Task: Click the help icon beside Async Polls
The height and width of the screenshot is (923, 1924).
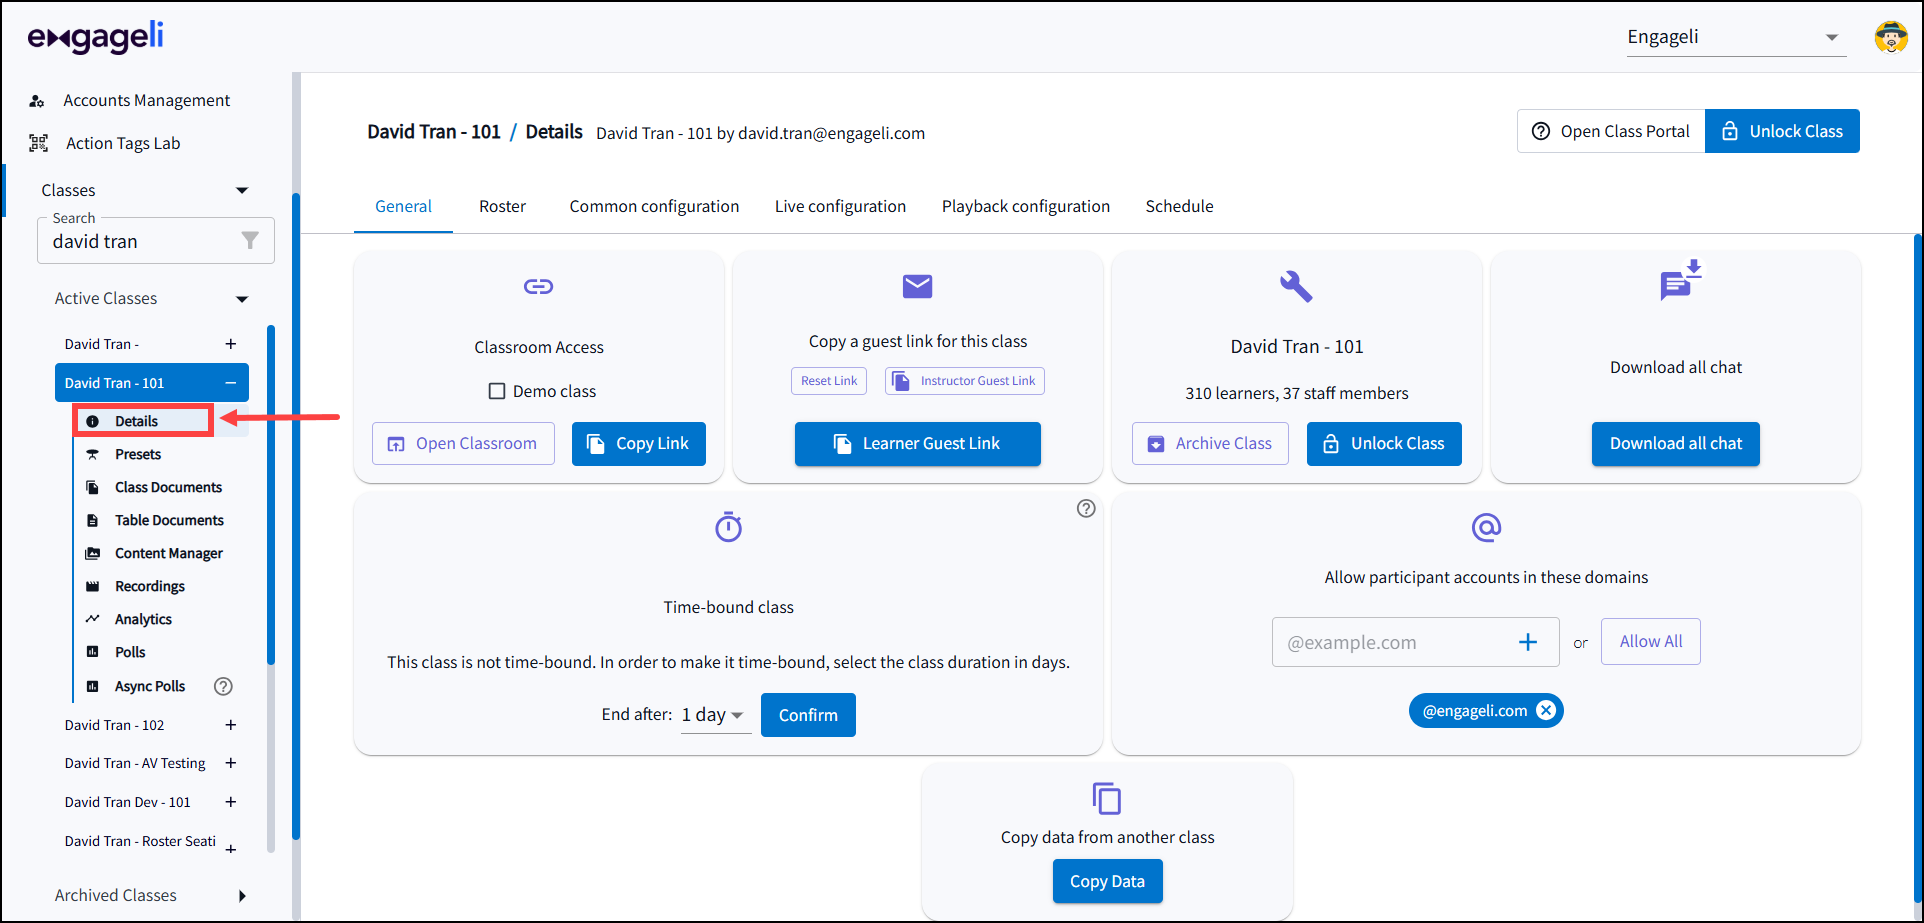Action: [223, 686]
